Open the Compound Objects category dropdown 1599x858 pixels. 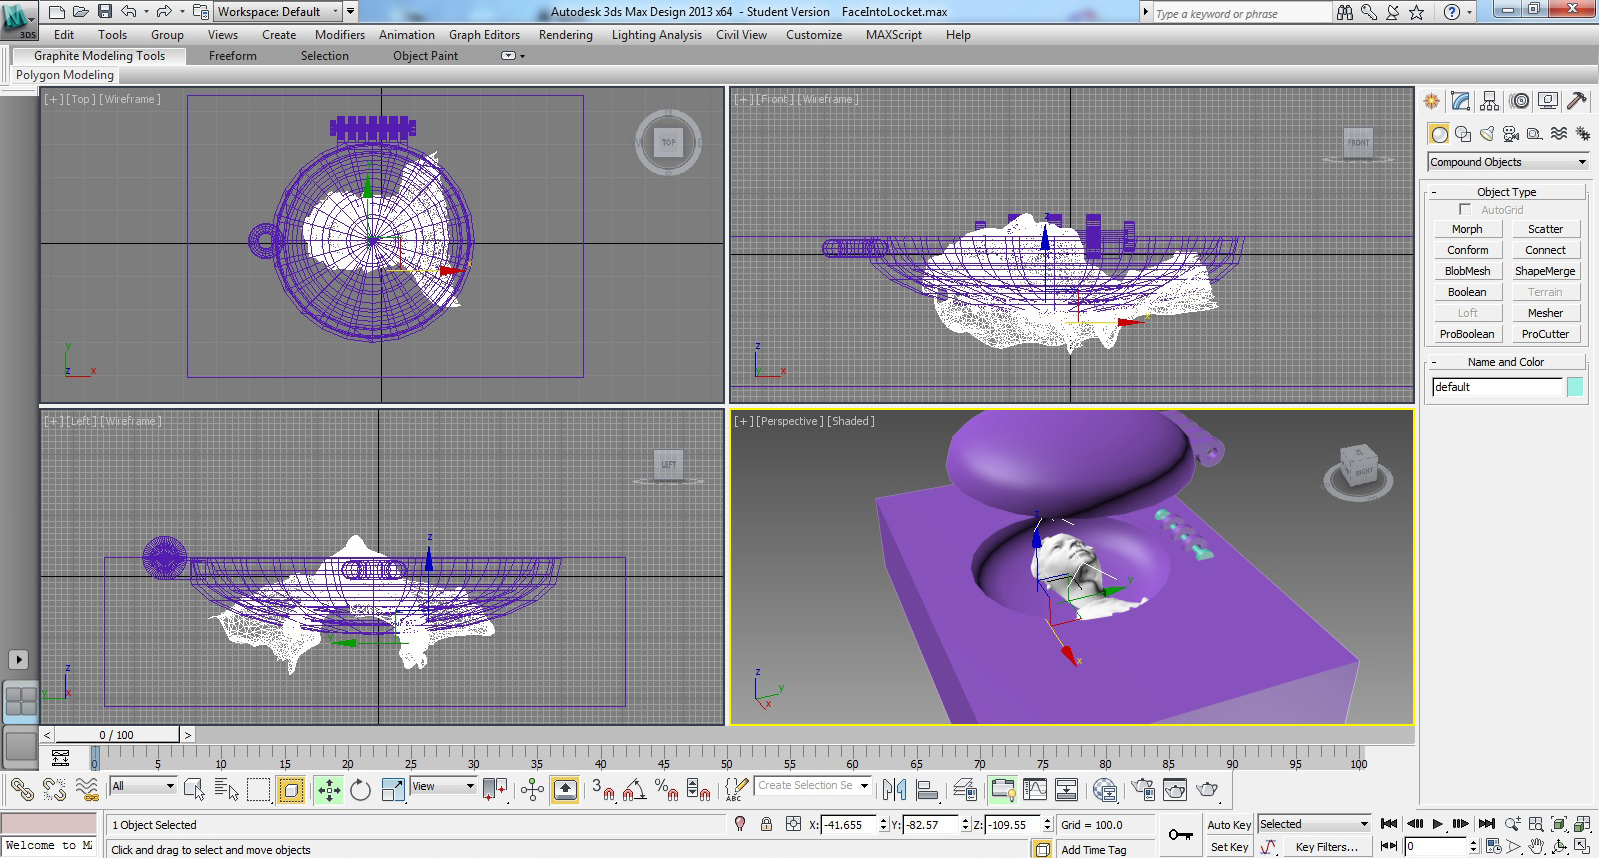coord(1508,162)
